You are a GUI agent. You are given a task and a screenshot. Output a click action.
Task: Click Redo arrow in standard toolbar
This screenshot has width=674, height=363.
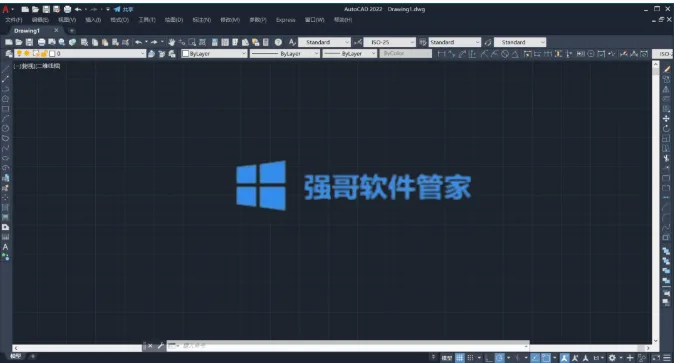[x=154, y=42]
